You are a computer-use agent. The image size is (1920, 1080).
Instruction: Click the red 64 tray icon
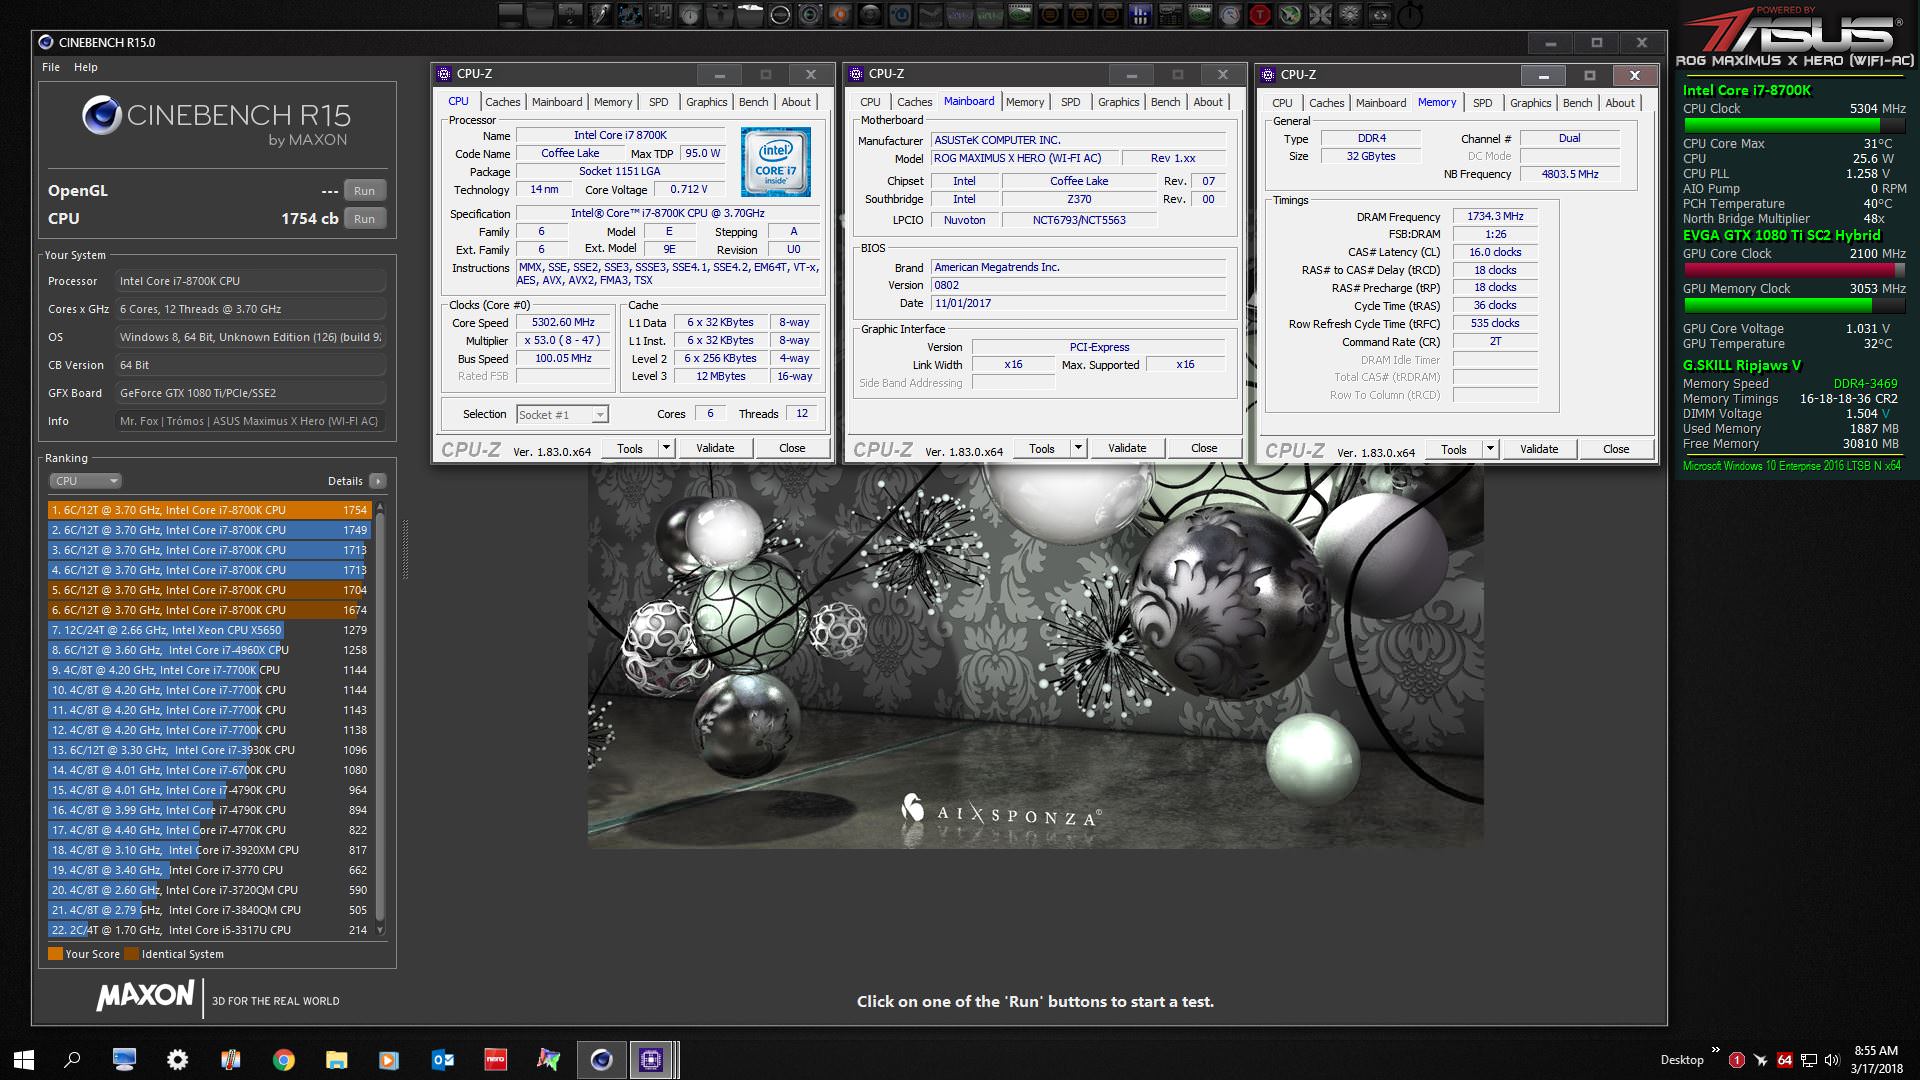point(1785,1060)
